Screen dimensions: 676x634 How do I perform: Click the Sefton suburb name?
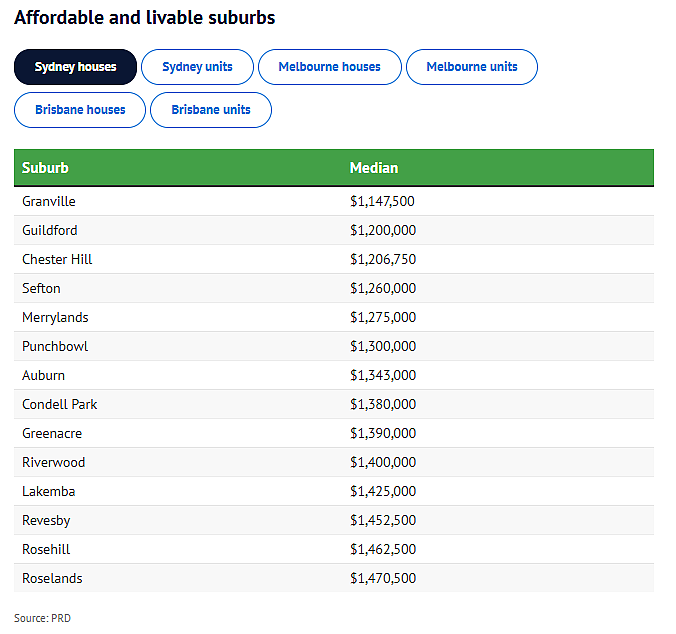[41, 288]
